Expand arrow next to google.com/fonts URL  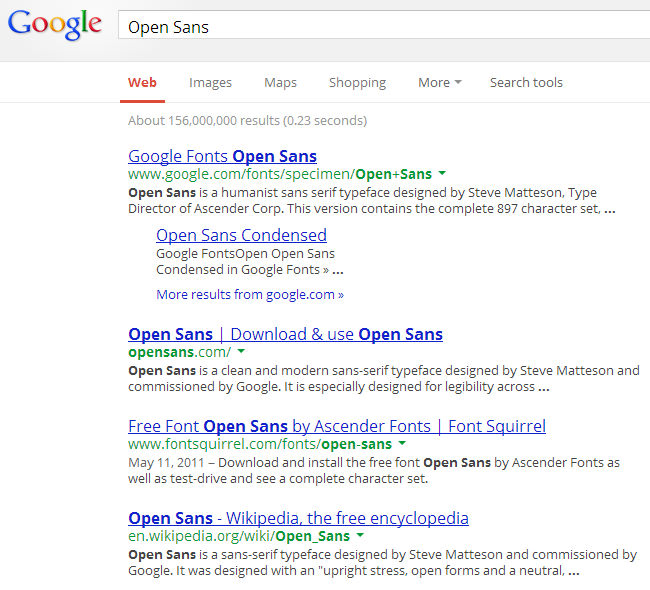point(442,173)
